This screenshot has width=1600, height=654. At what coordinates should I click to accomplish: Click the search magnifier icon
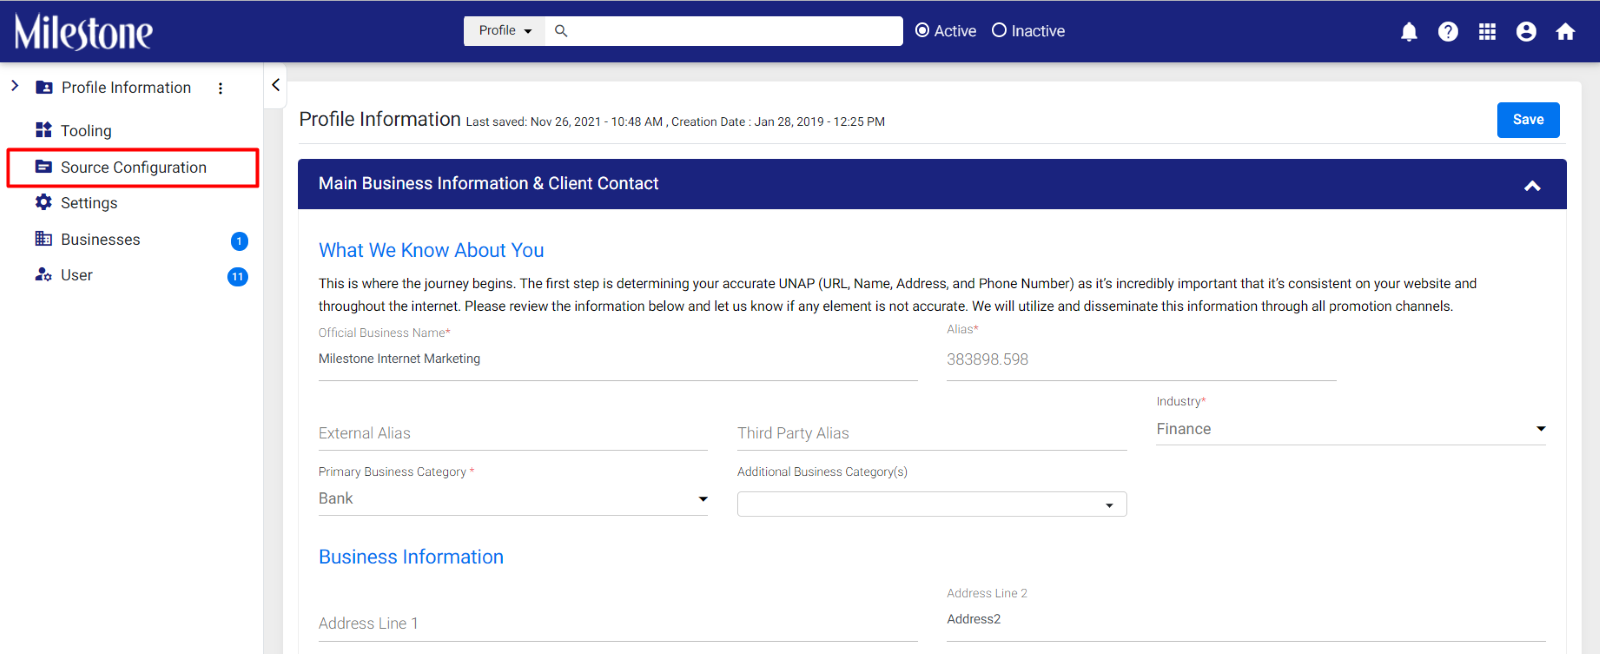click(561, 31)
